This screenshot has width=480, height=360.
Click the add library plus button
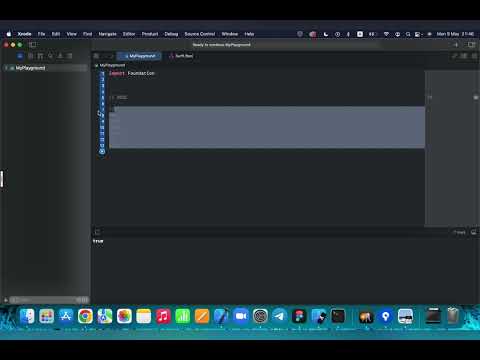pos(456,45)
